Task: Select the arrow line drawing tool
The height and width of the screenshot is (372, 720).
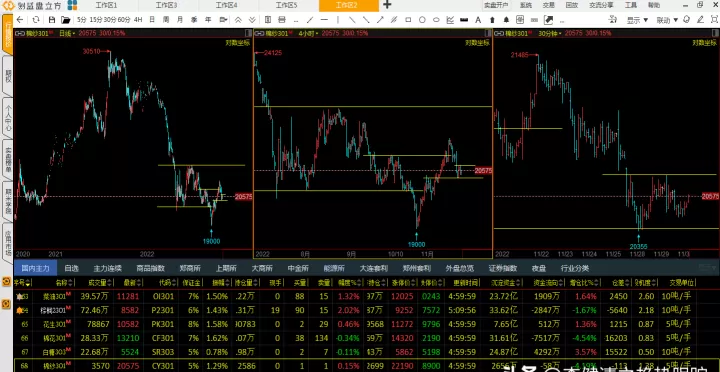Action: coord(380,20)
